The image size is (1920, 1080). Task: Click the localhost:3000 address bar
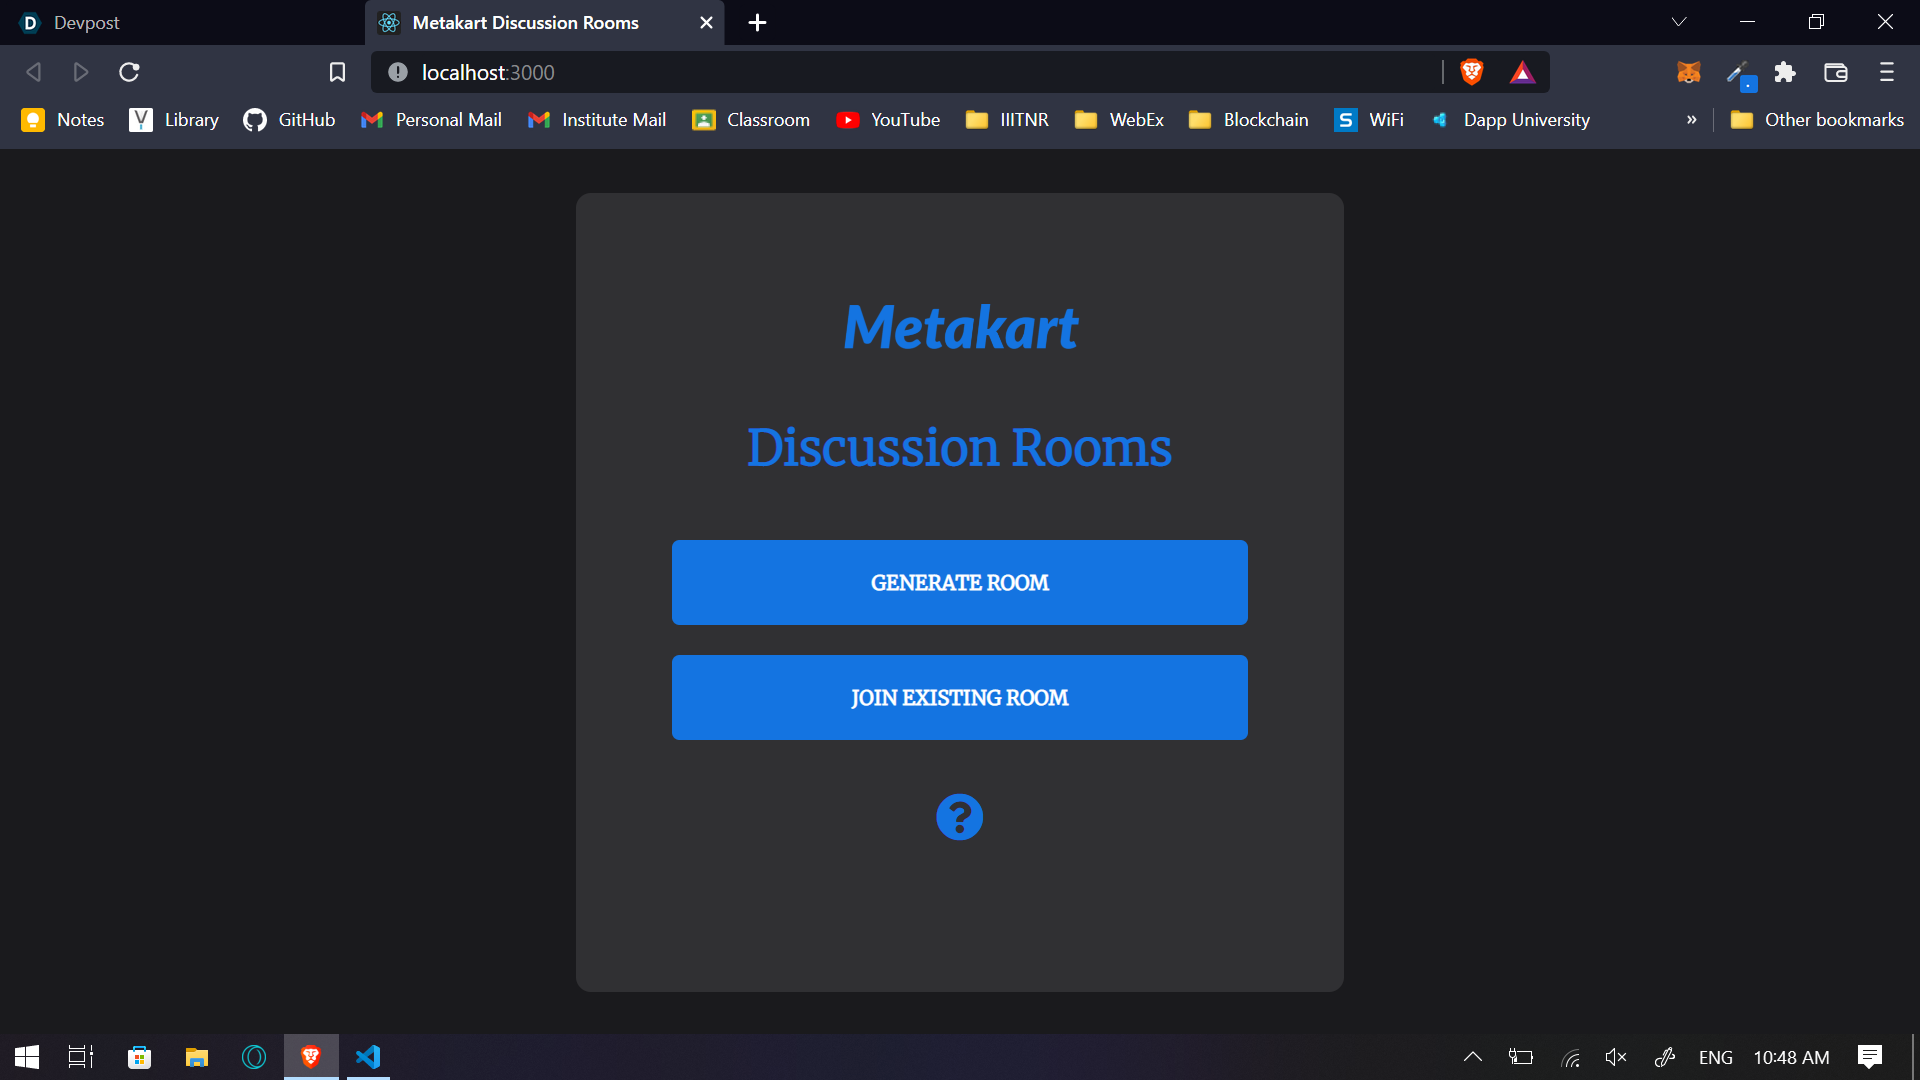click(900, 72)
